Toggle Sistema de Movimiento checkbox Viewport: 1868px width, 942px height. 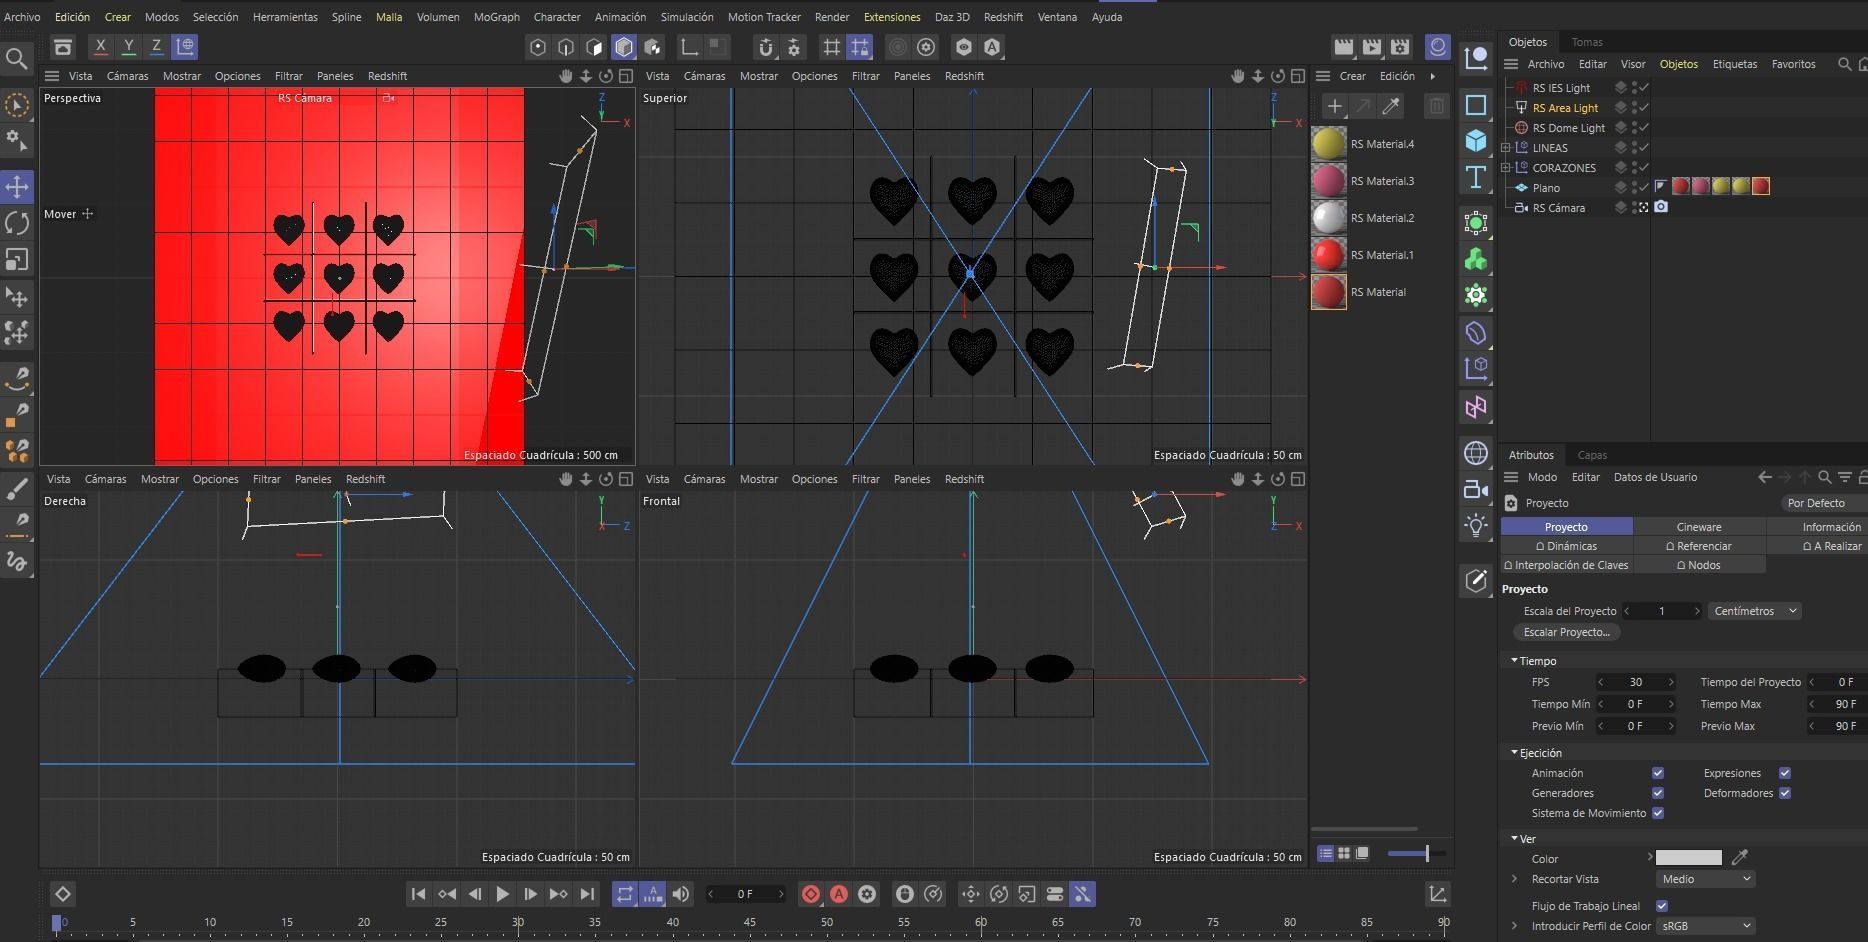(x=1658, y=813)
